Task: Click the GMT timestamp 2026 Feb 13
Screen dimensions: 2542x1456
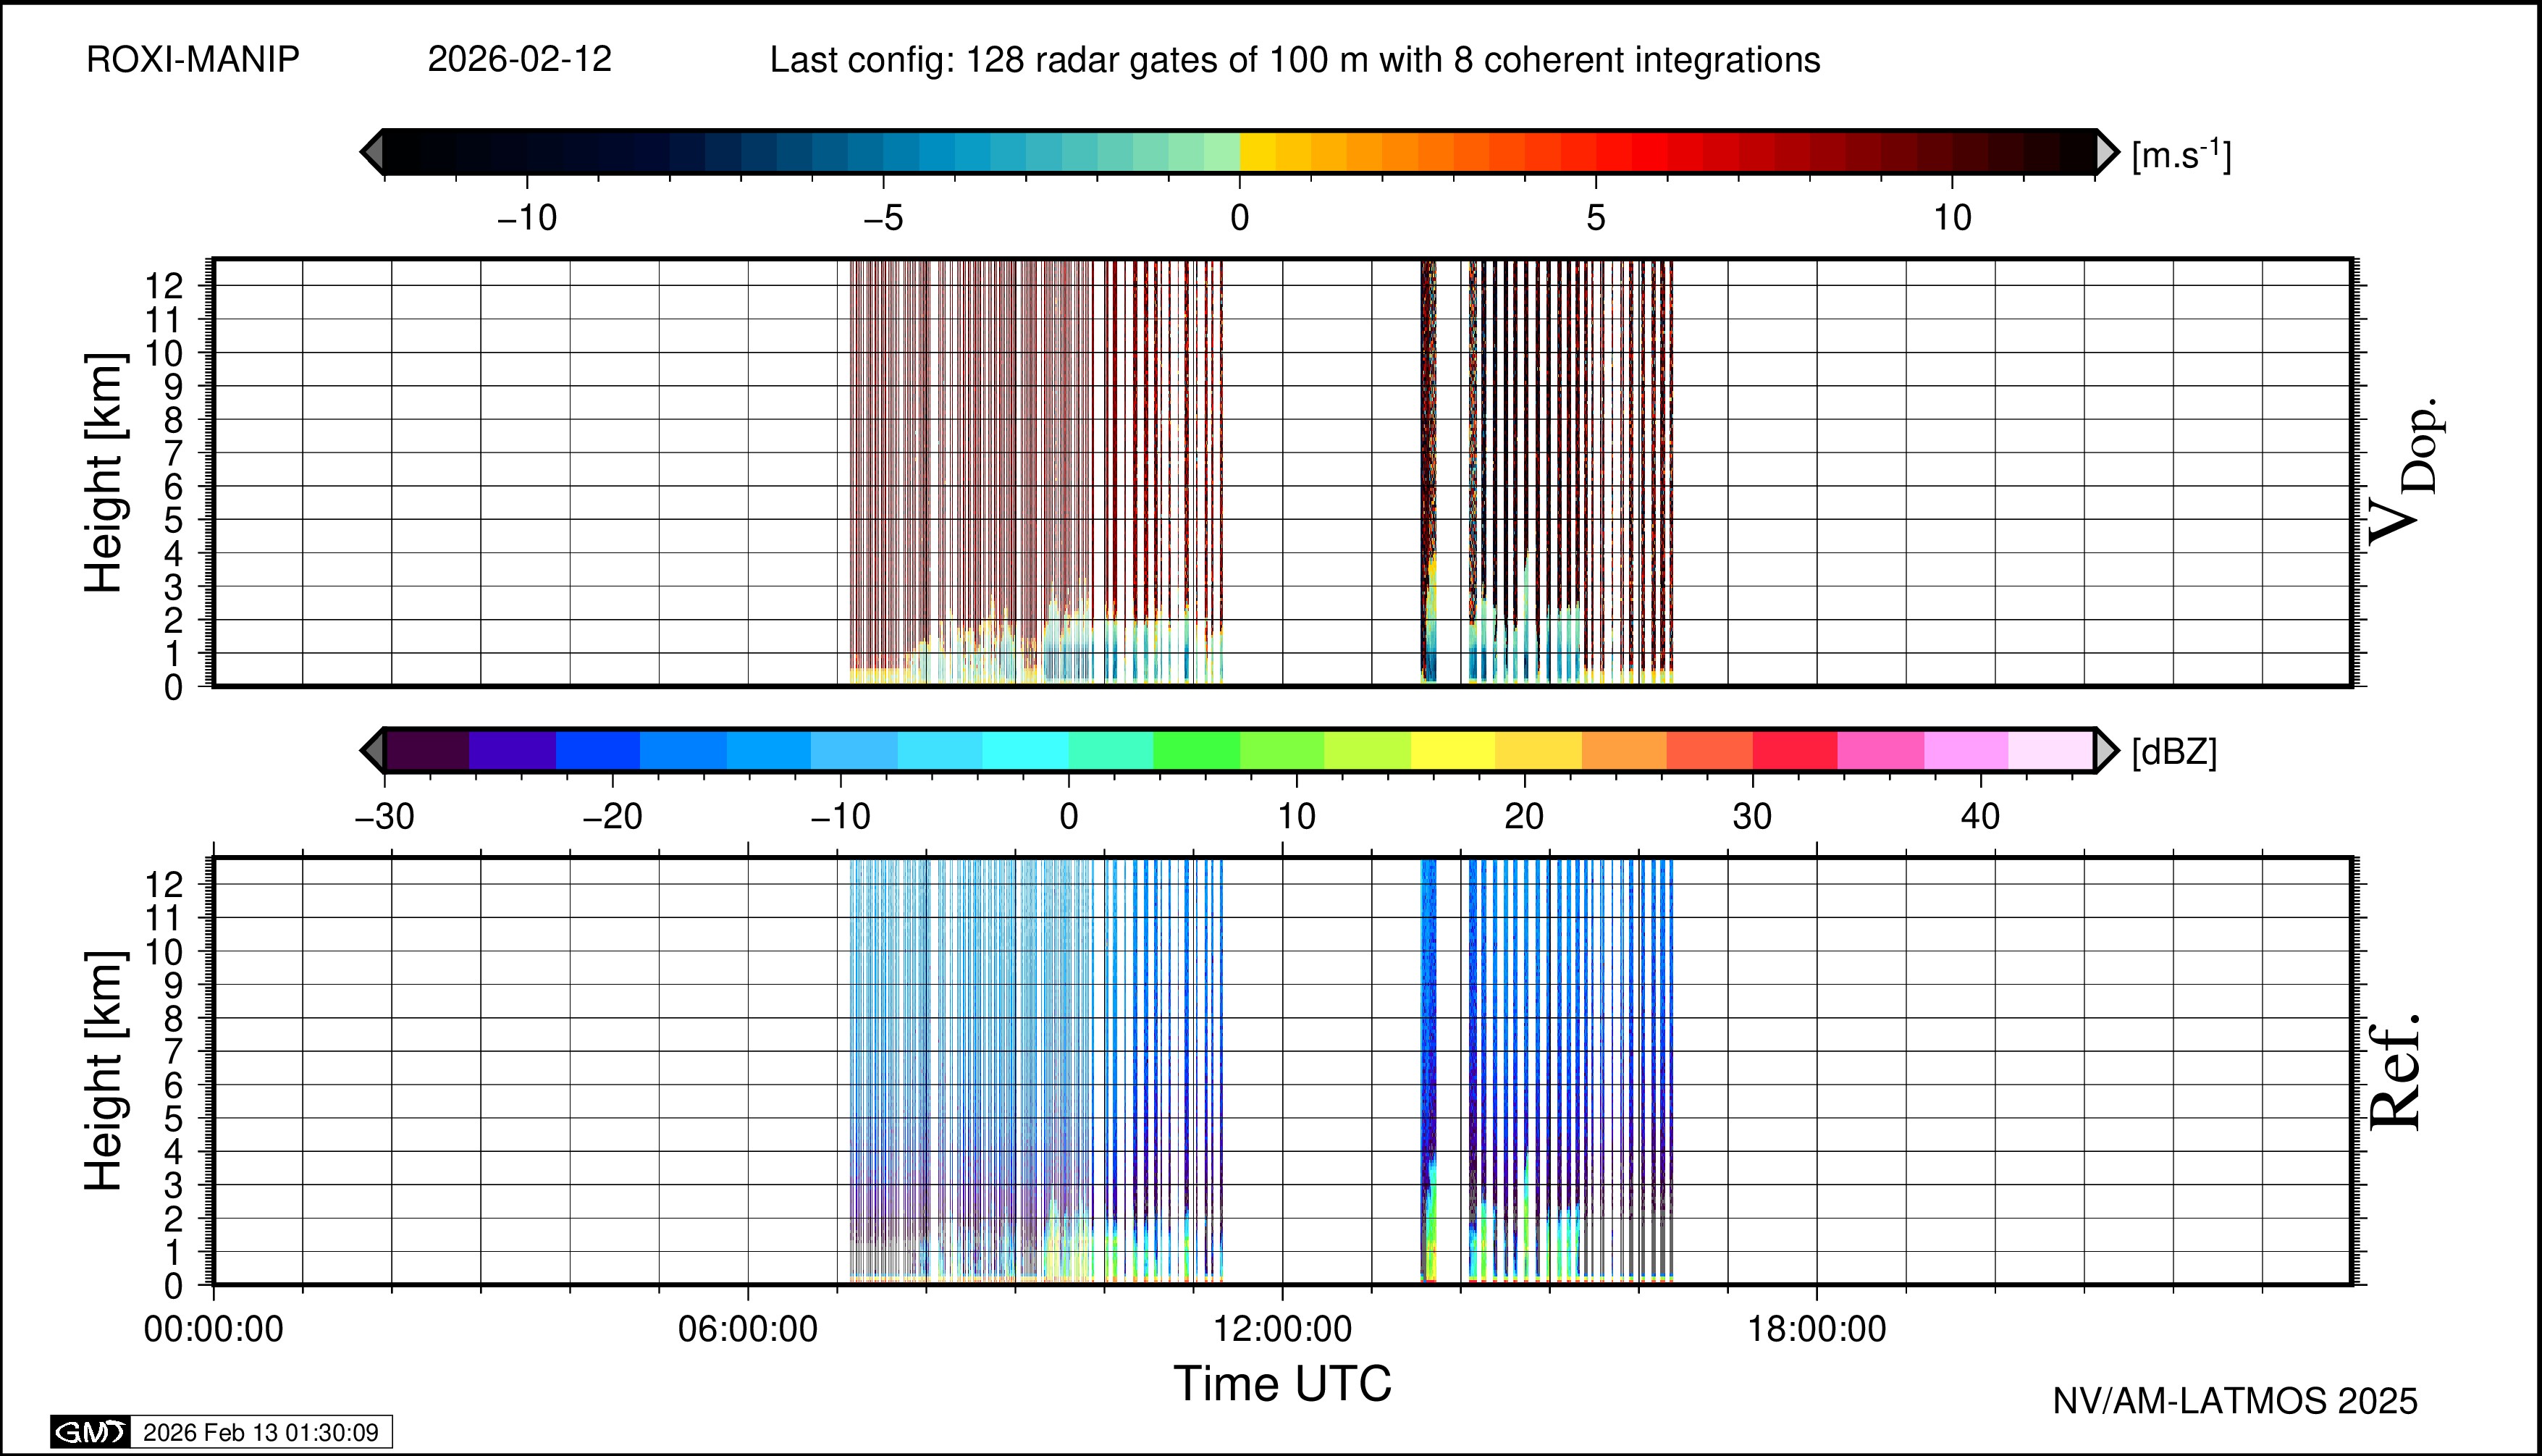Action: [x=261, y=1432]
